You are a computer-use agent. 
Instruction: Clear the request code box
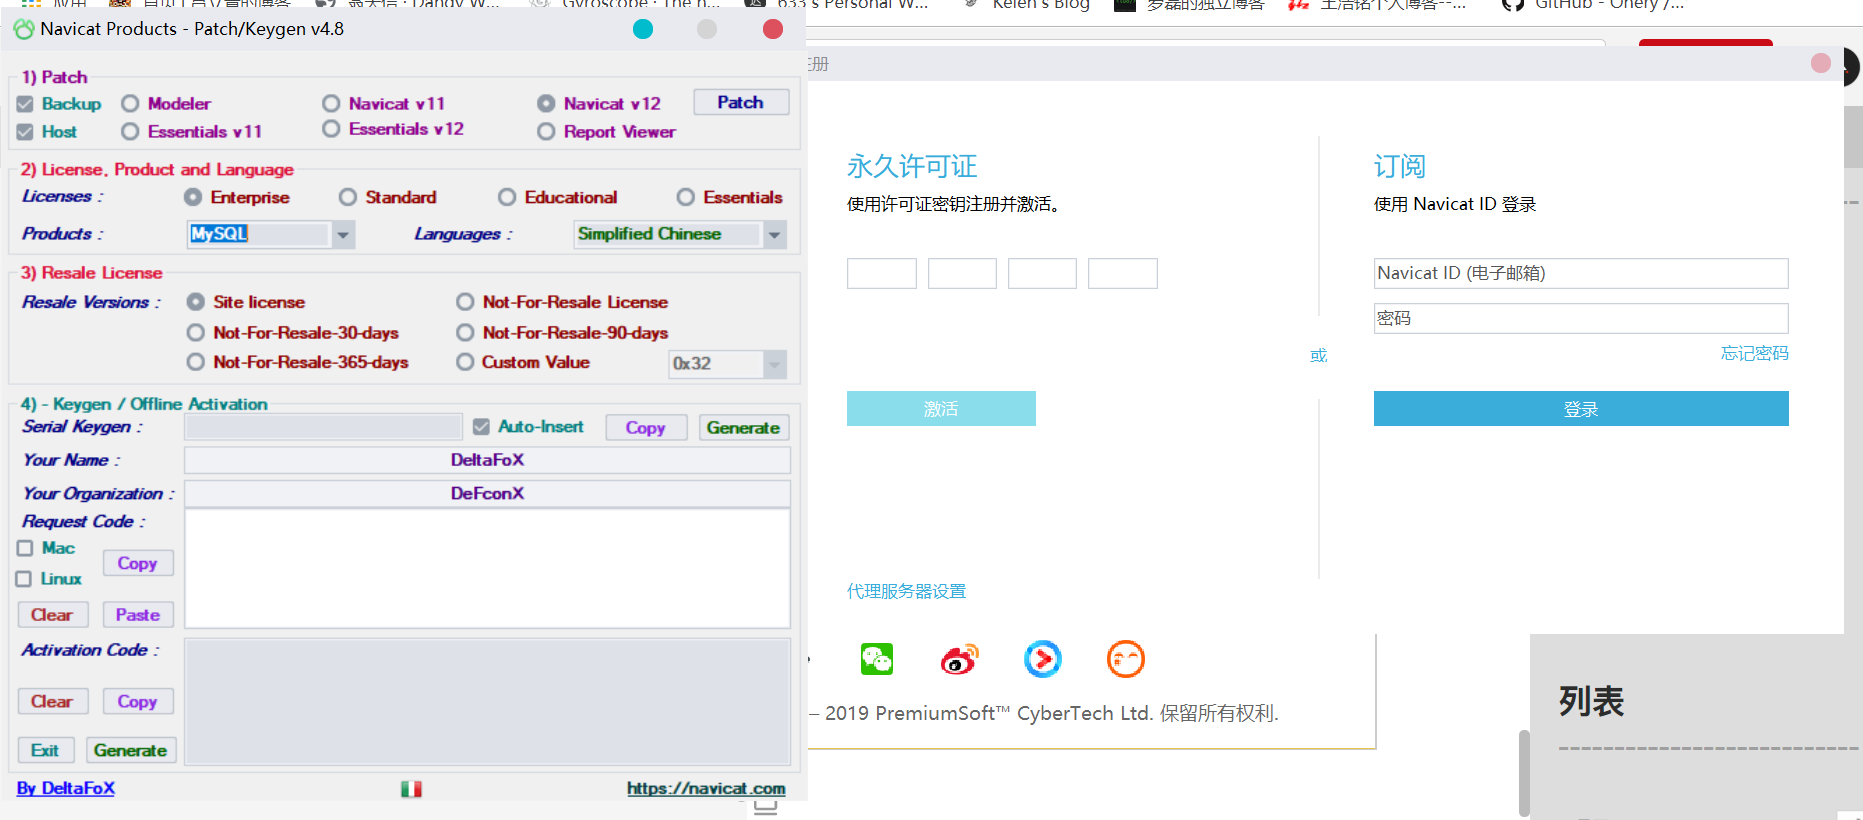52,615
